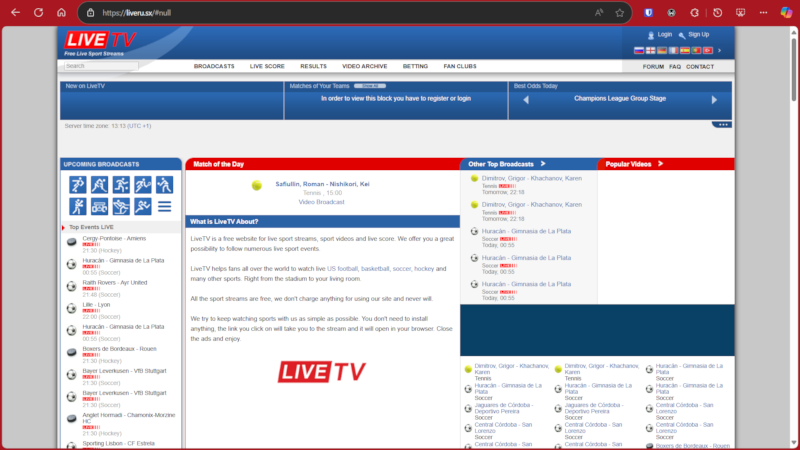Open the Copilot icon in browser toolbar
The image size is (800, 450).
click(x=786, y=13)
